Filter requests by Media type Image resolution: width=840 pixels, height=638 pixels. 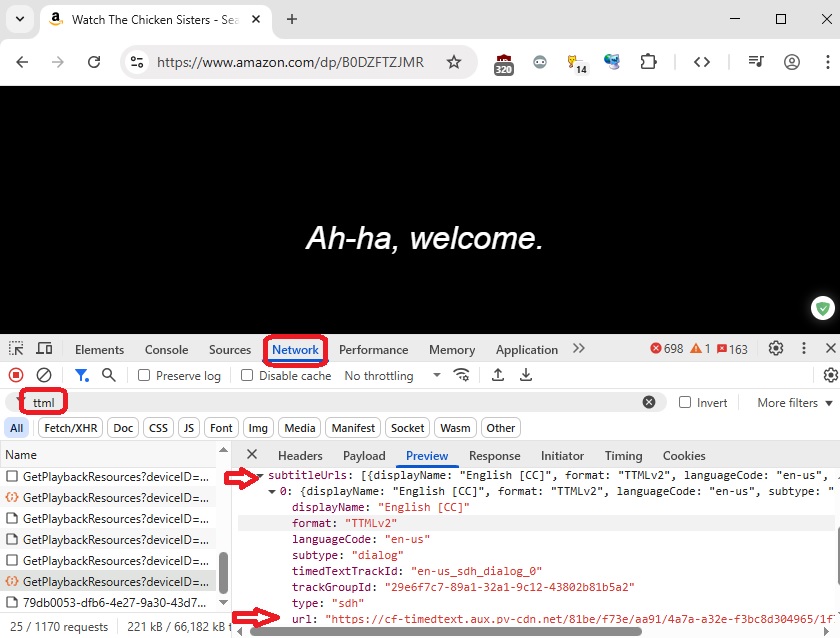(299, 428)
